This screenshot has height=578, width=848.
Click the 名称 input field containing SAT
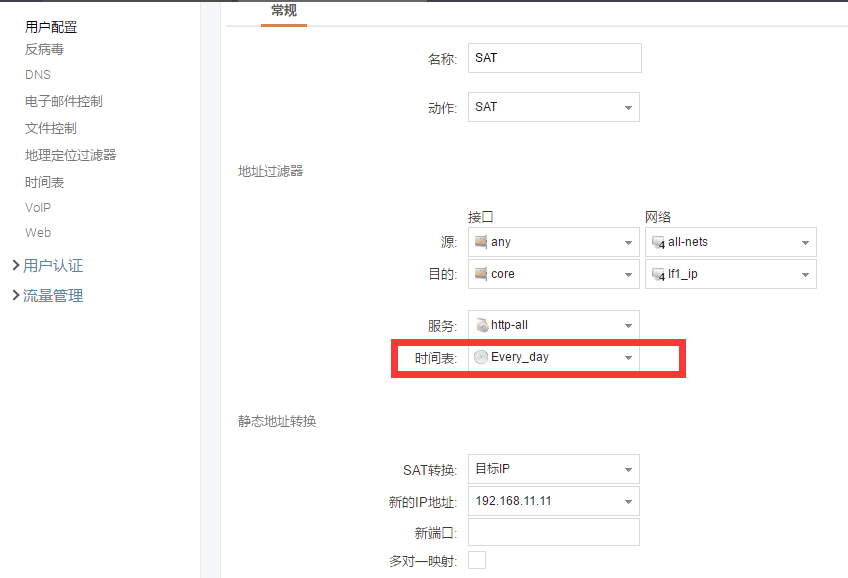click(554, 58)
